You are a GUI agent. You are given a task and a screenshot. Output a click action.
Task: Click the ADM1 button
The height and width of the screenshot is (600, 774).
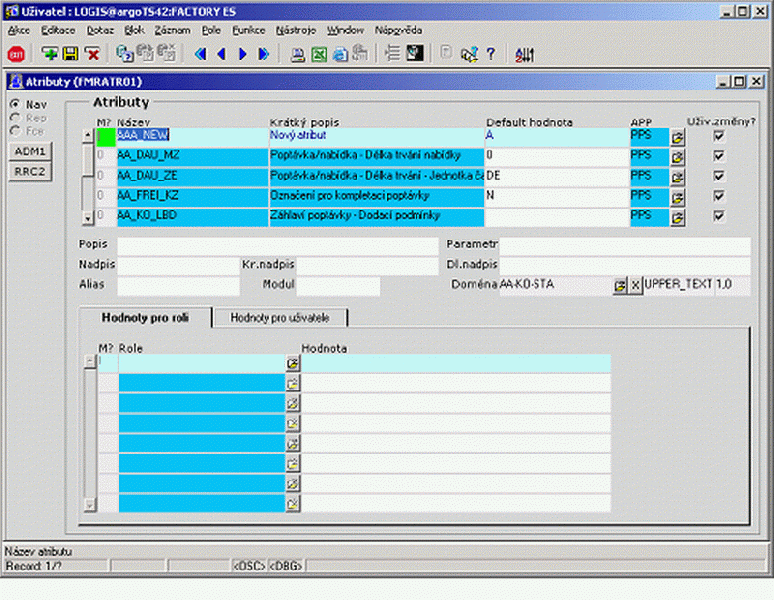tap(30, 151)
